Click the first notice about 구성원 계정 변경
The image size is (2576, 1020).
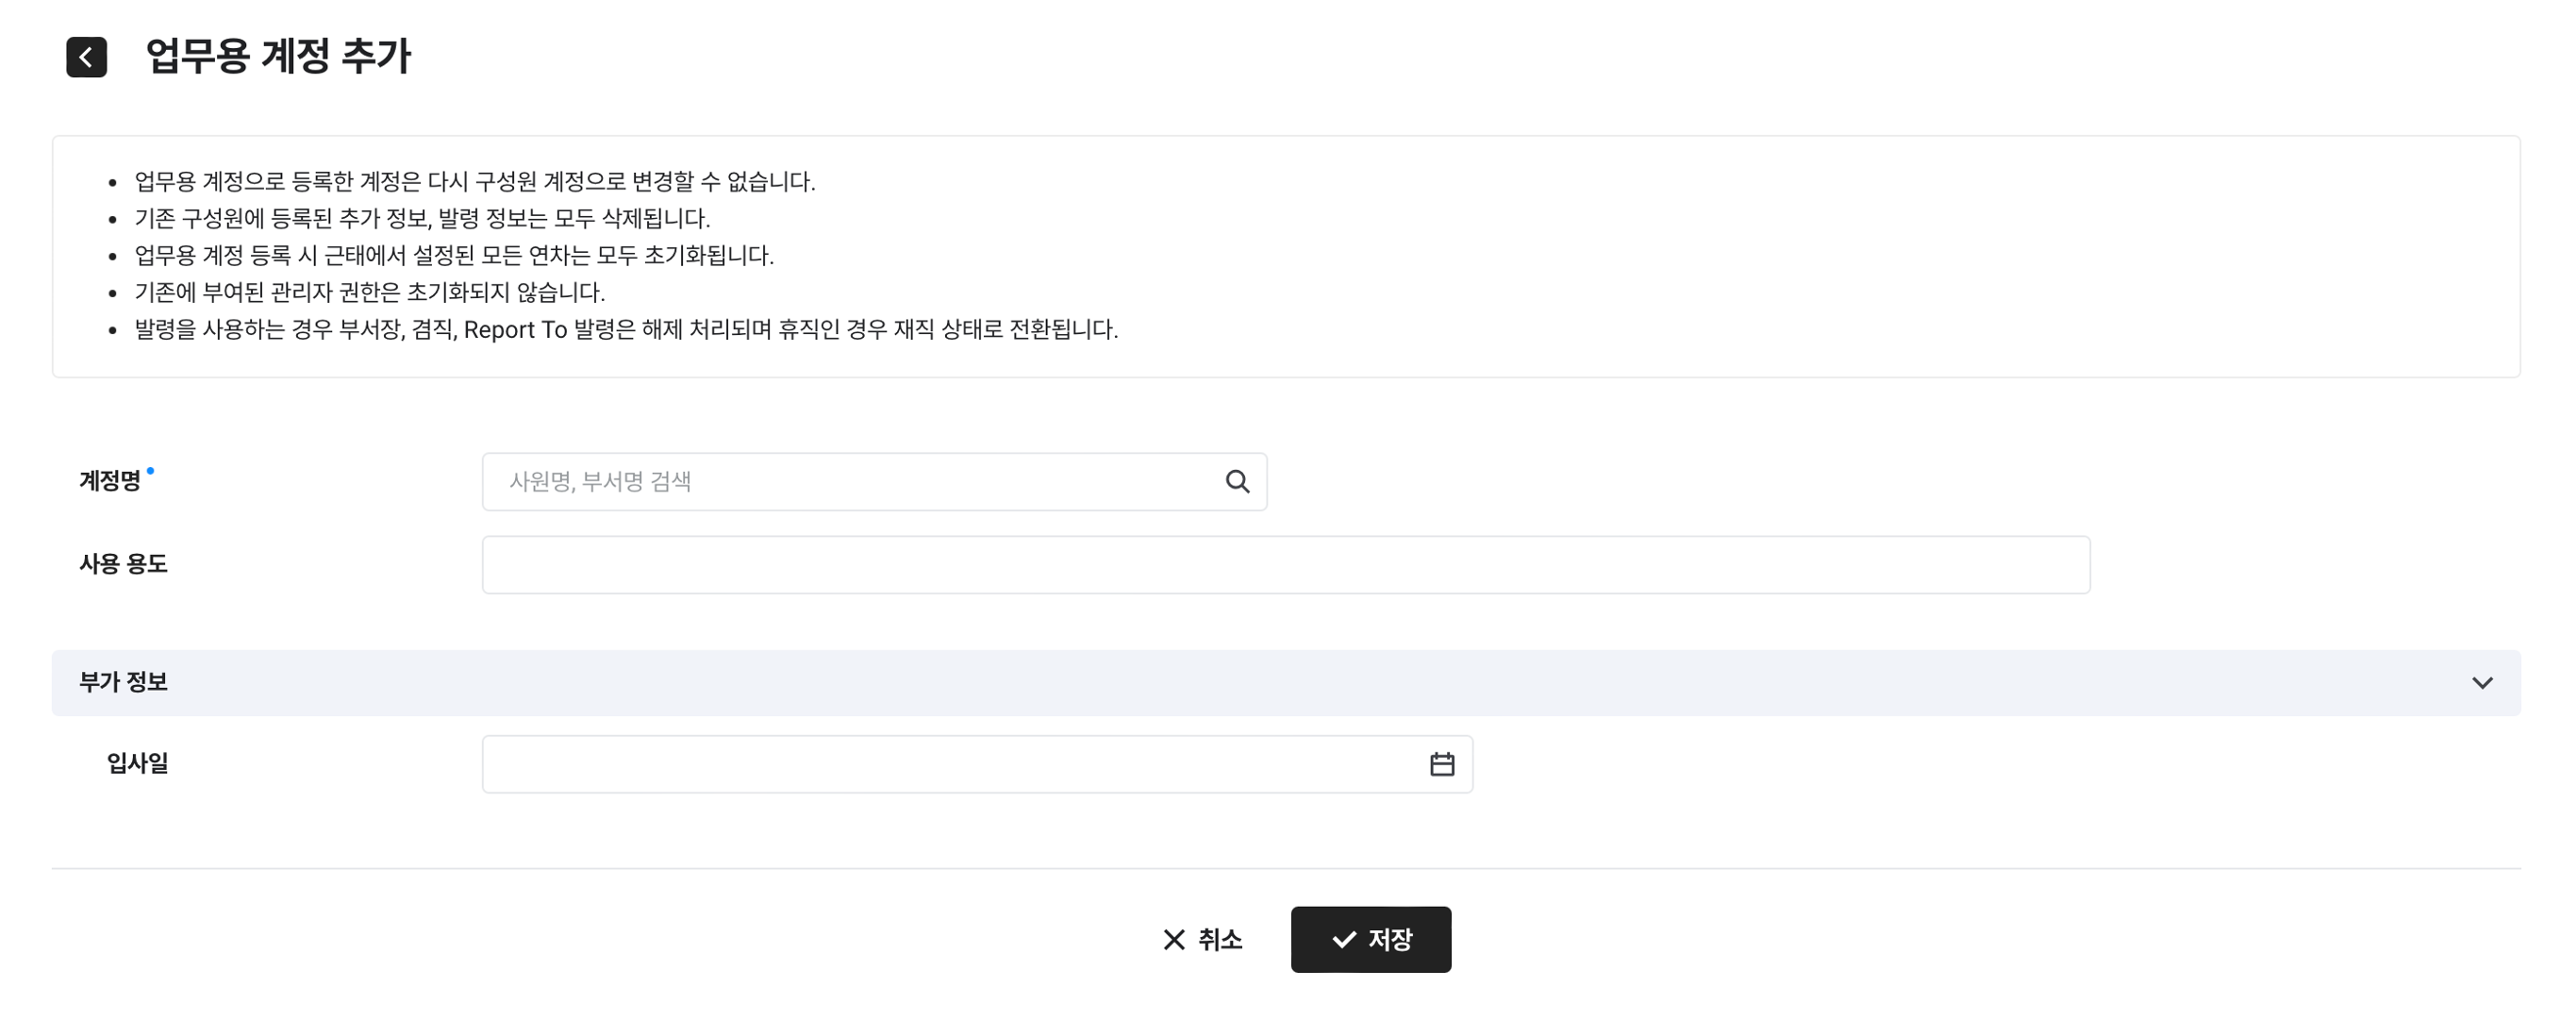474,182
